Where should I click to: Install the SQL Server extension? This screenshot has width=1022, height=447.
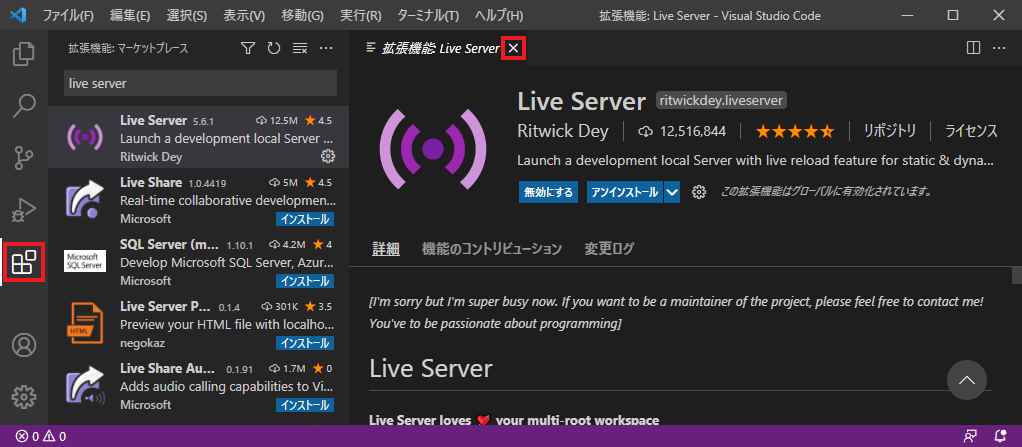point(304,281)
